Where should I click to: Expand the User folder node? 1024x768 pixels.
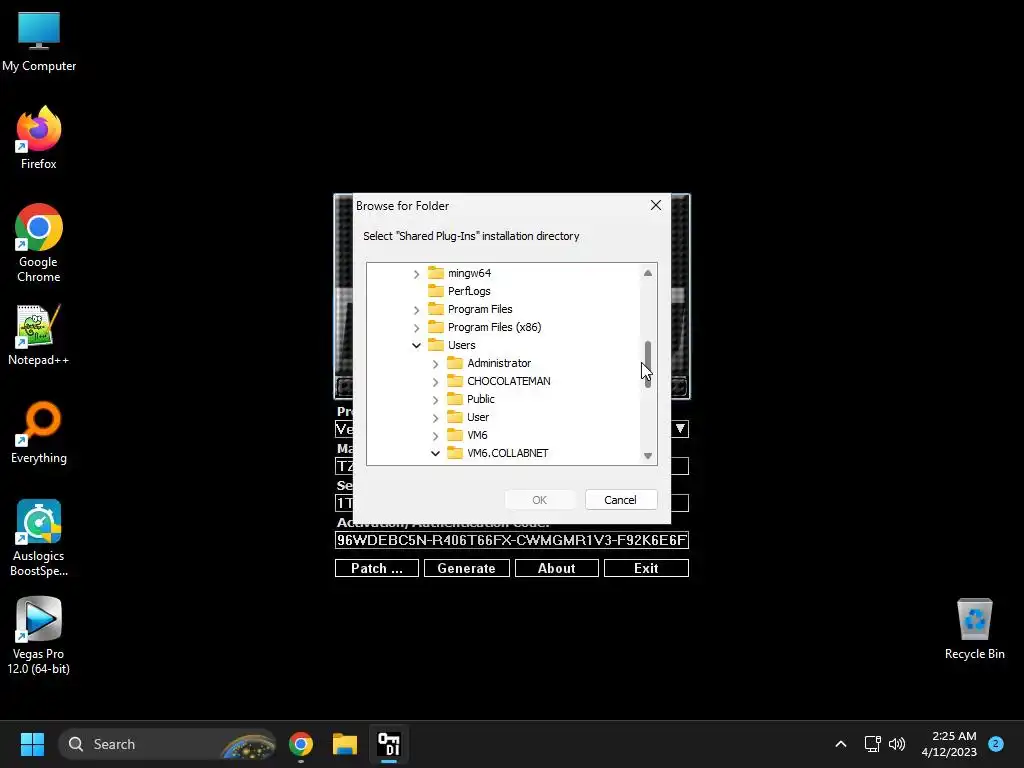(435, 417)
